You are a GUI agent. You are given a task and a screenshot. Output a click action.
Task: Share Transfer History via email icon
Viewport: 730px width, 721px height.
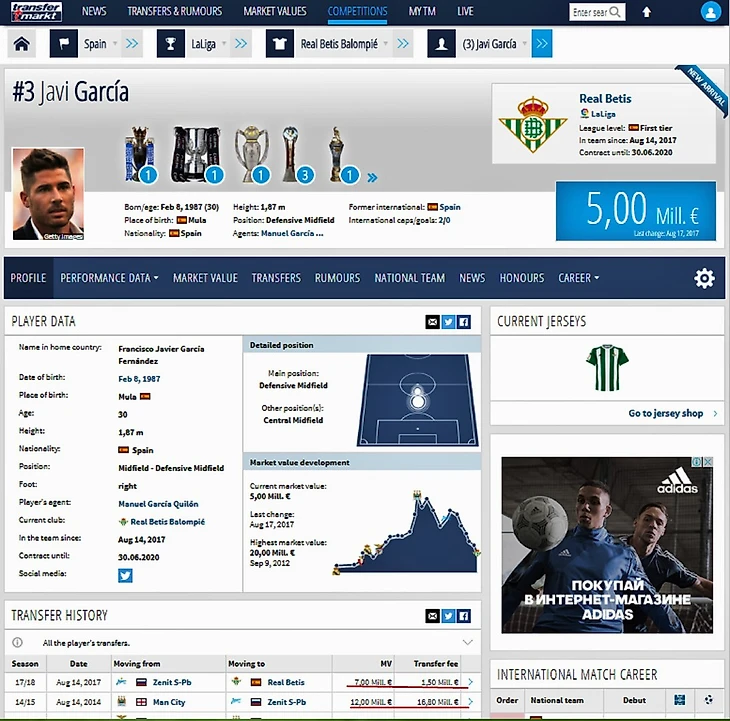(433, 616)
